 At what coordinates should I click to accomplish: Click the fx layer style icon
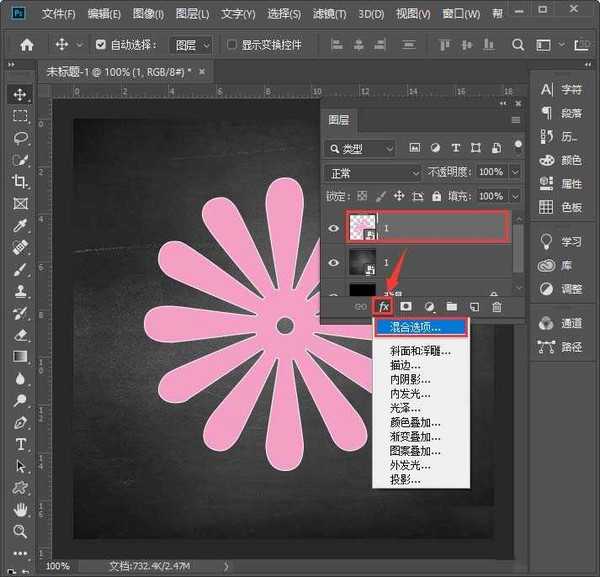381,306
